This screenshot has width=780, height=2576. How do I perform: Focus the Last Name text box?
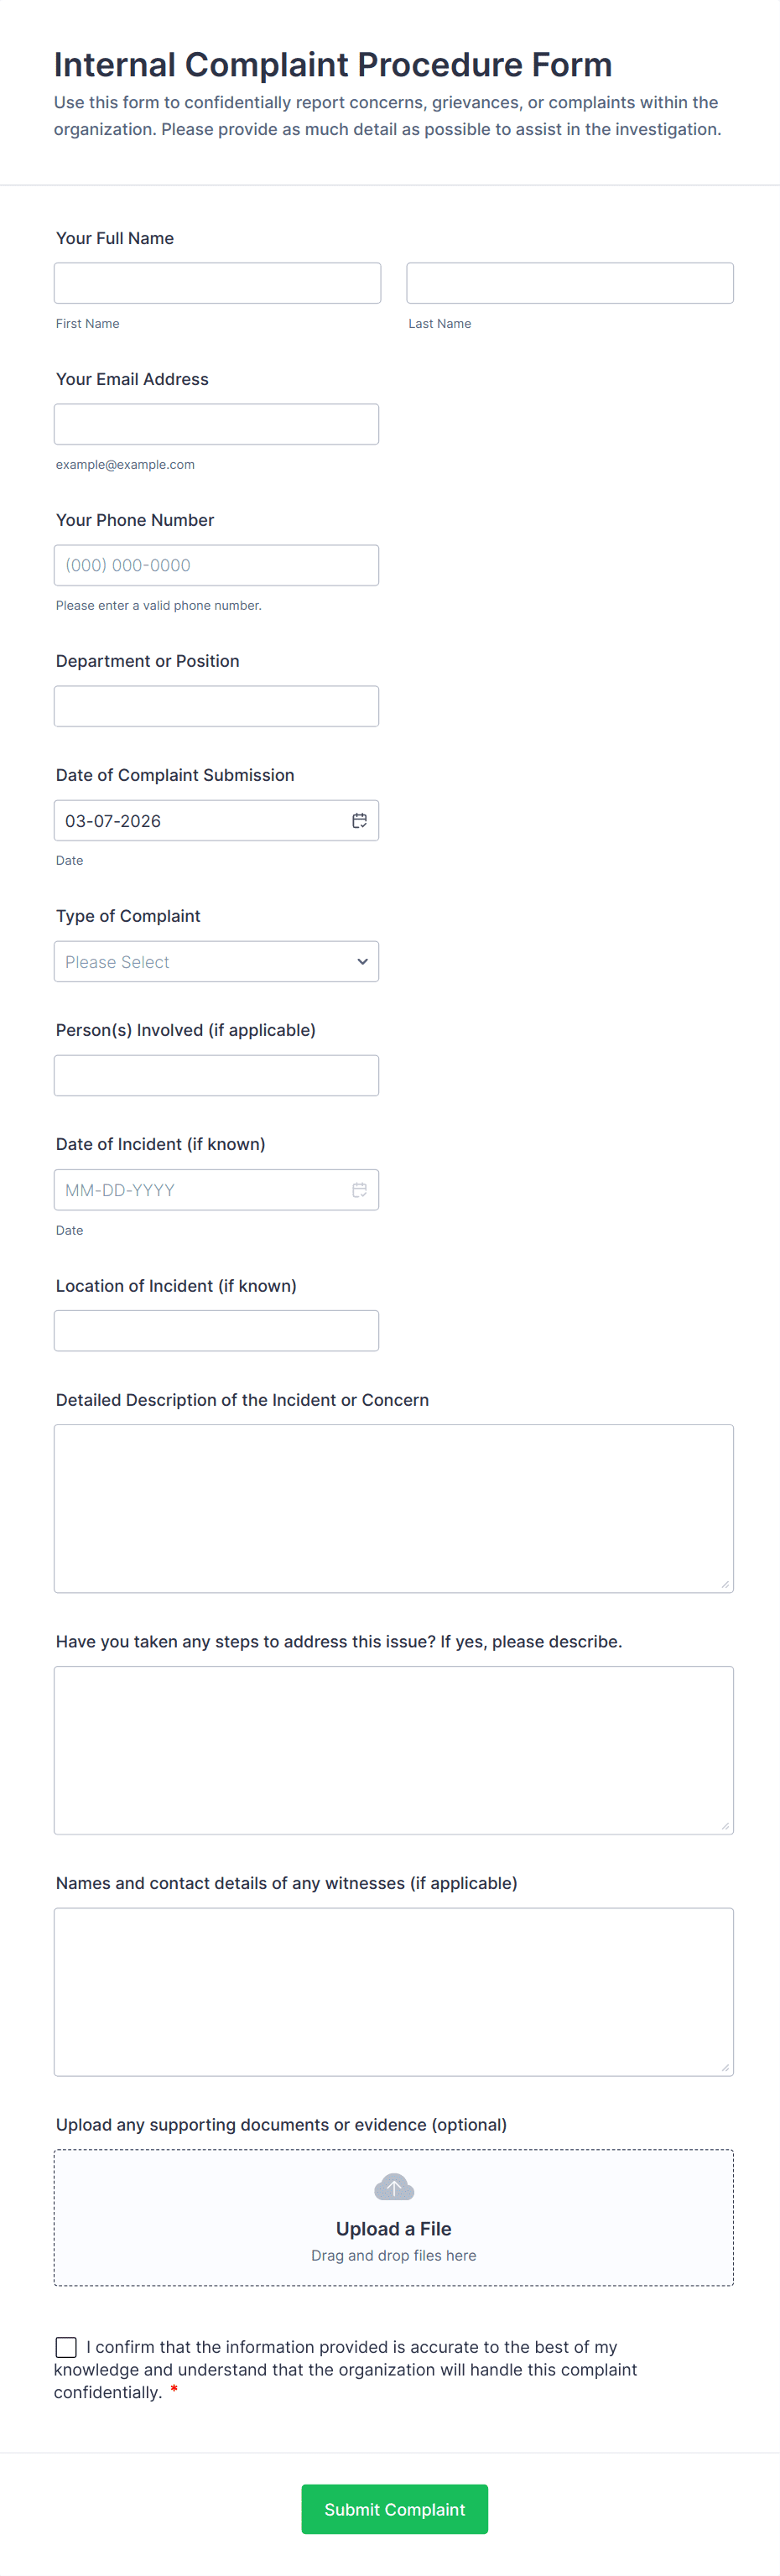569,283
